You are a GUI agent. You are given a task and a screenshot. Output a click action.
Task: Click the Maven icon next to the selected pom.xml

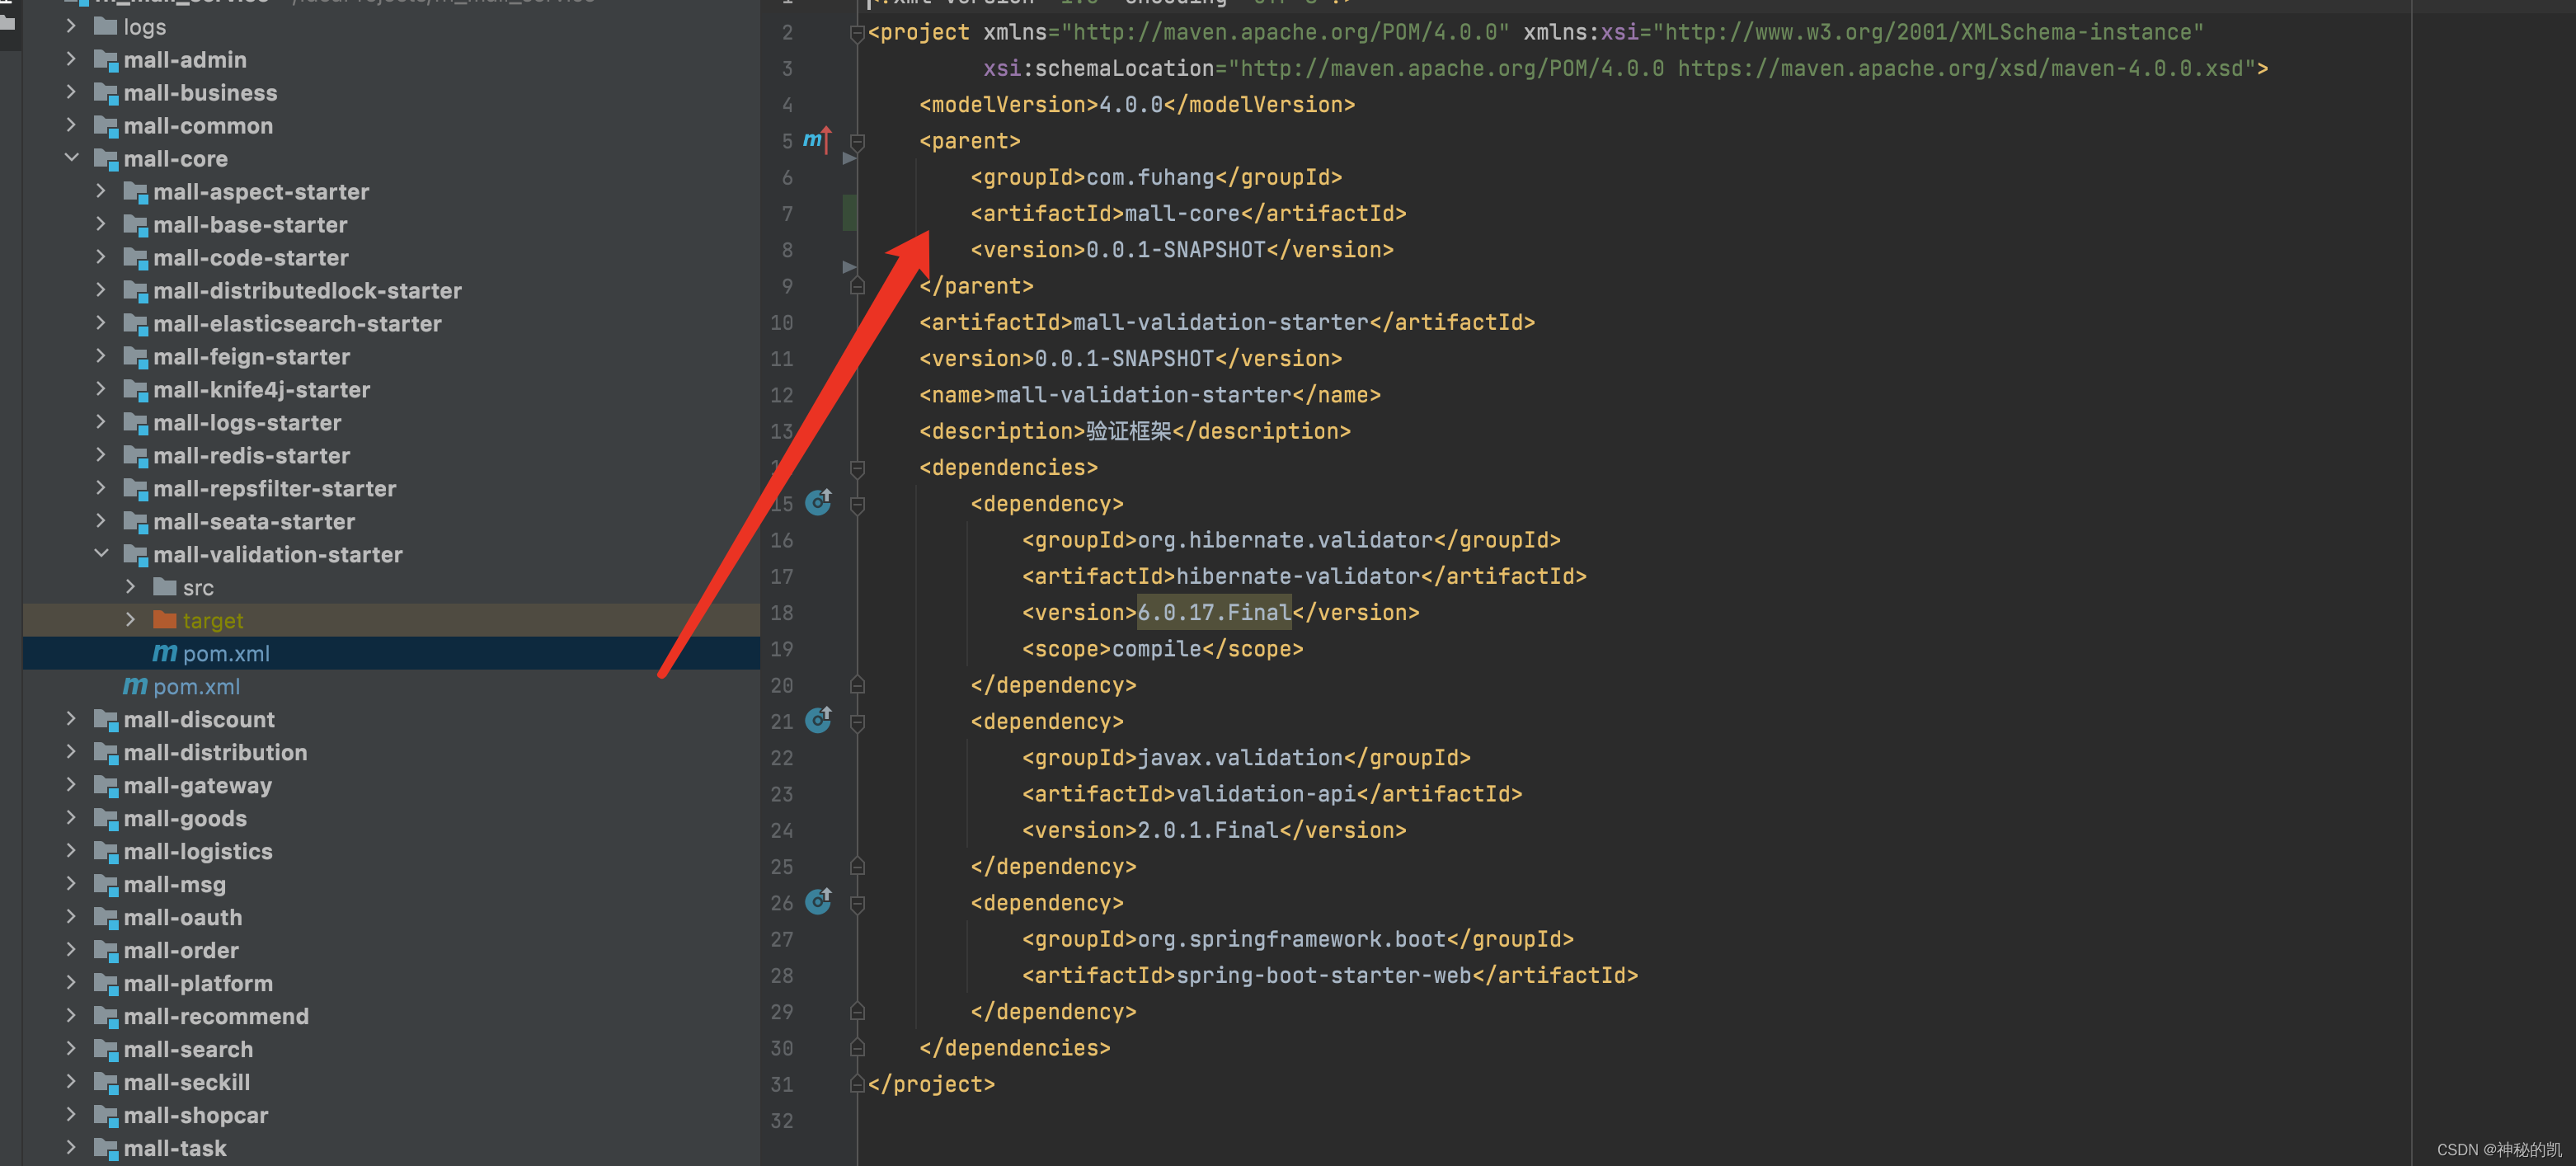coord(164,653)
